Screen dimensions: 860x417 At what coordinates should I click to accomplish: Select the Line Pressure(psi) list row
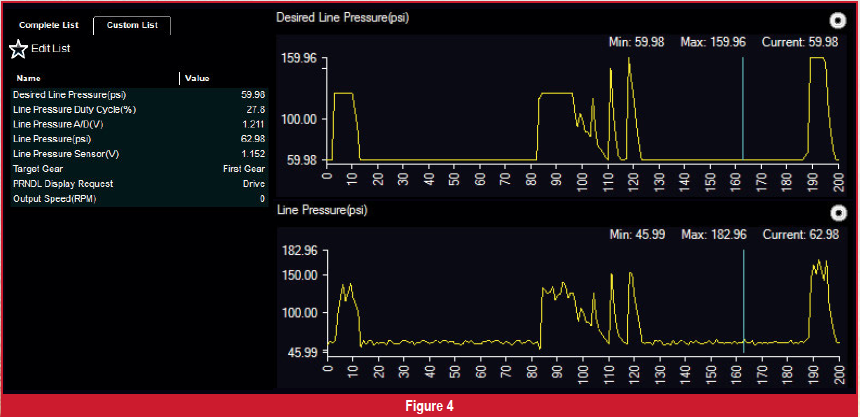click(x=138, y=139)
